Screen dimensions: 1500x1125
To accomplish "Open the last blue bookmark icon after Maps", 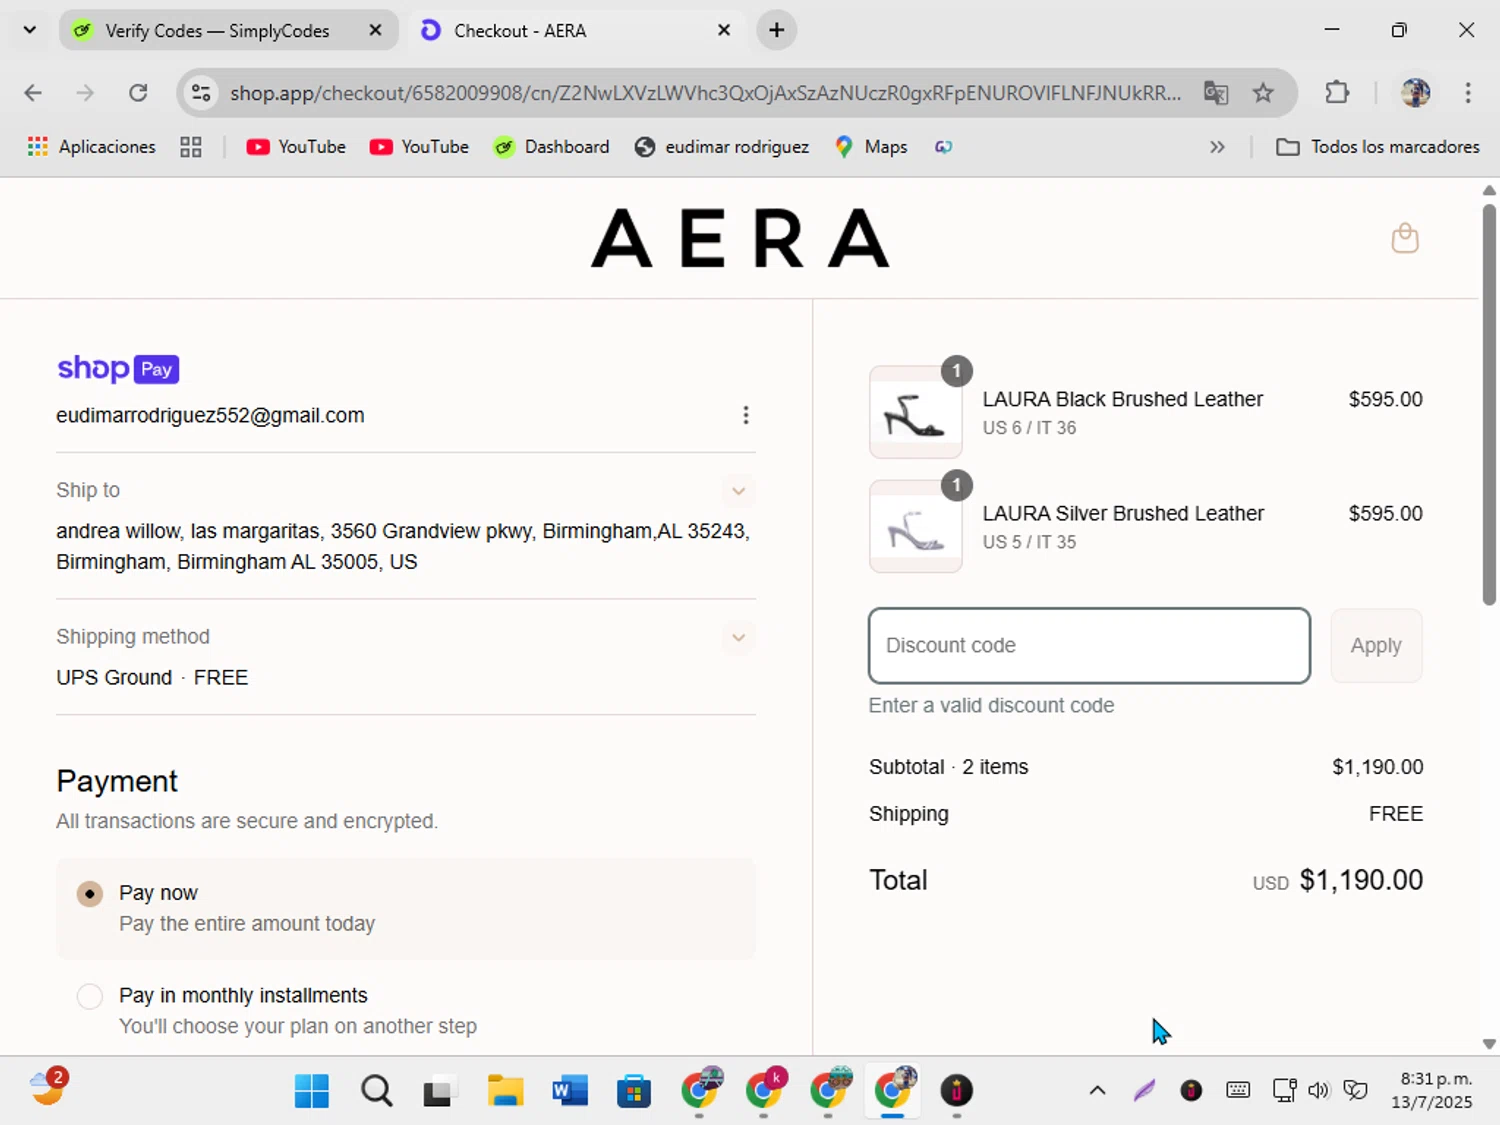I will [x=943, y=147].
